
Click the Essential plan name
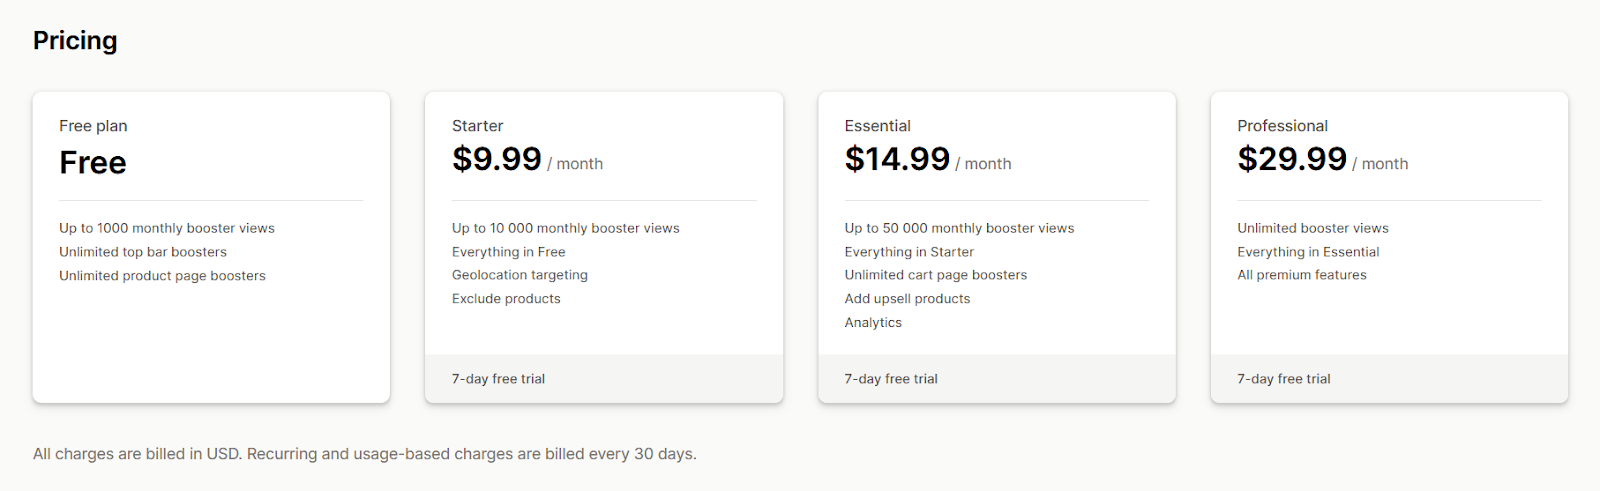(877, 126)
